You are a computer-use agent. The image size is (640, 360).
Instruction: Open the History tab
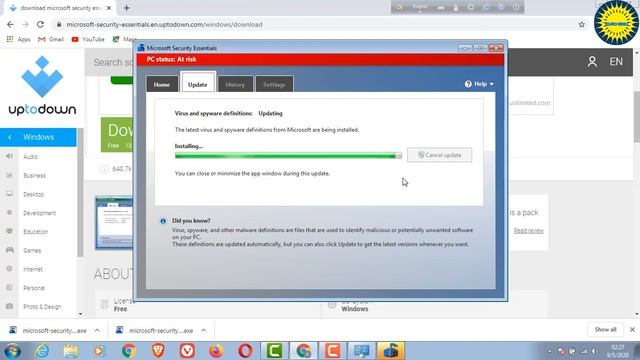pyautogui.click(x=235, y=84)
